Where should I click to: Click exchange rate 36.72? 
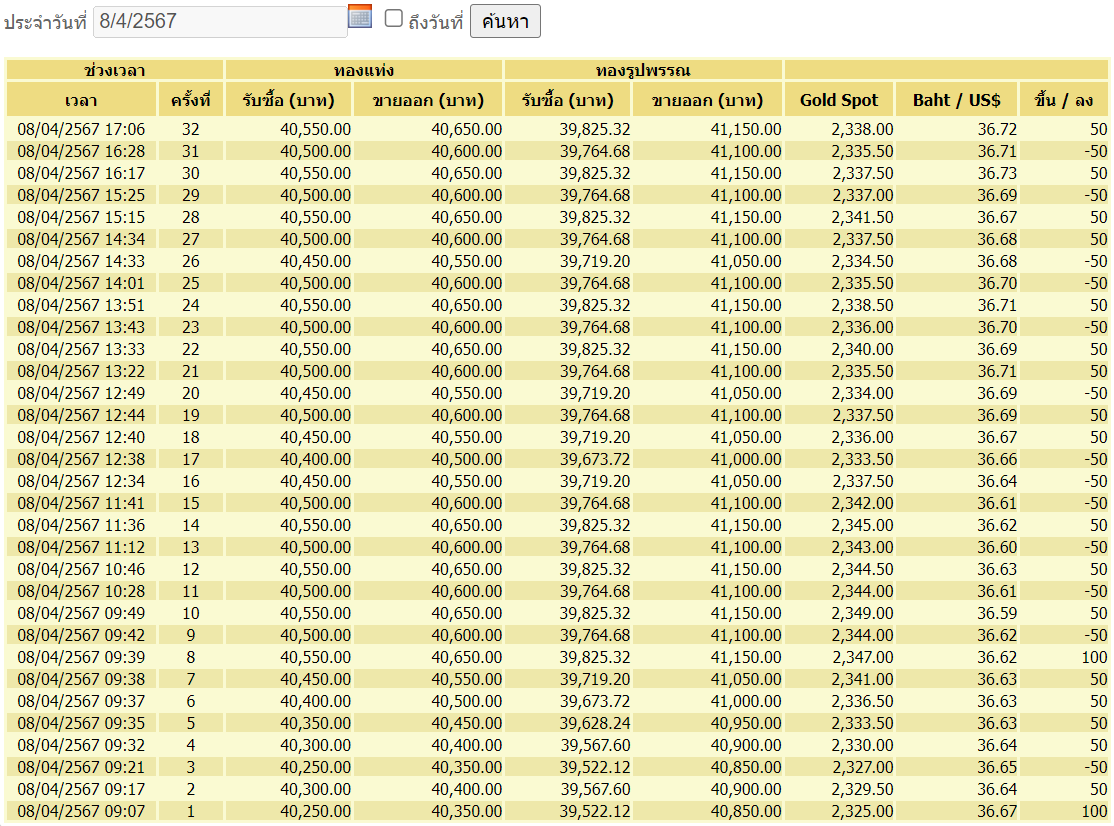(997, 129)
